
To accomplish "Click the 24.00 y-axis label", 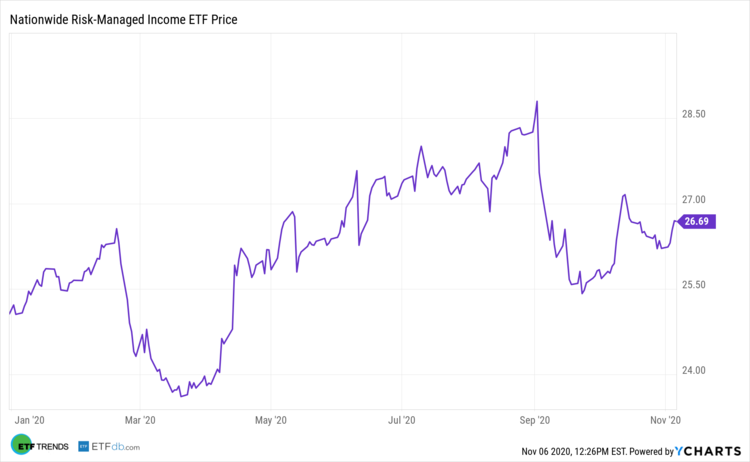I will [693, 371].
